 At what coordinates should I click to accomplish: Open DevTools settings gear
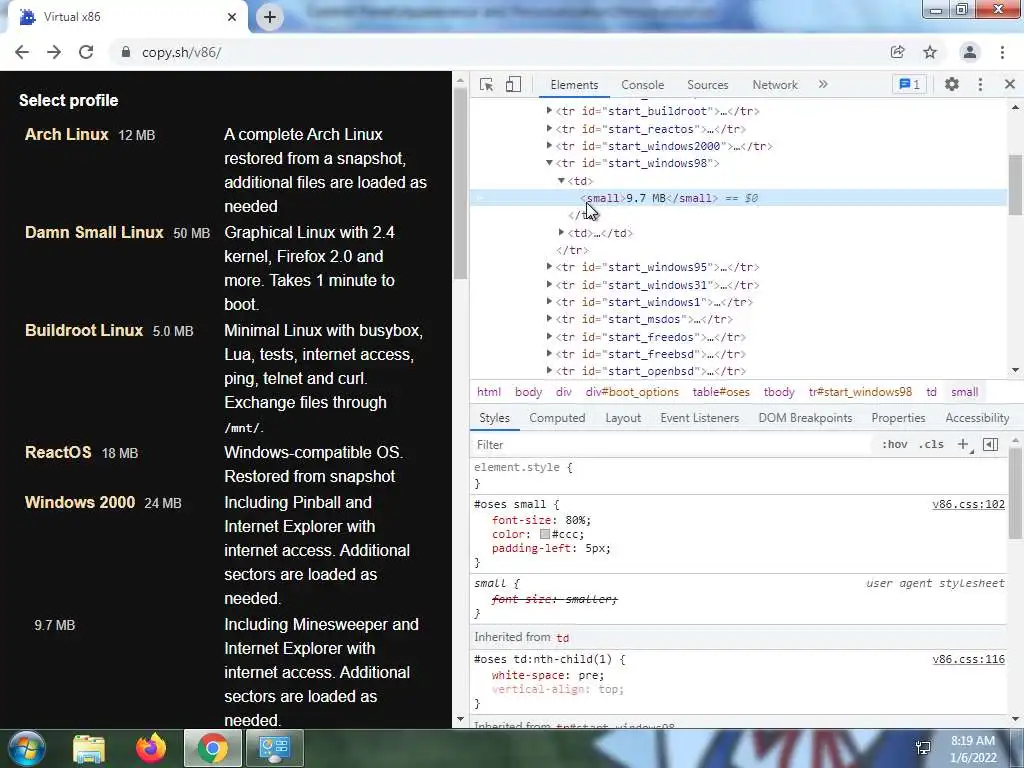952,84
